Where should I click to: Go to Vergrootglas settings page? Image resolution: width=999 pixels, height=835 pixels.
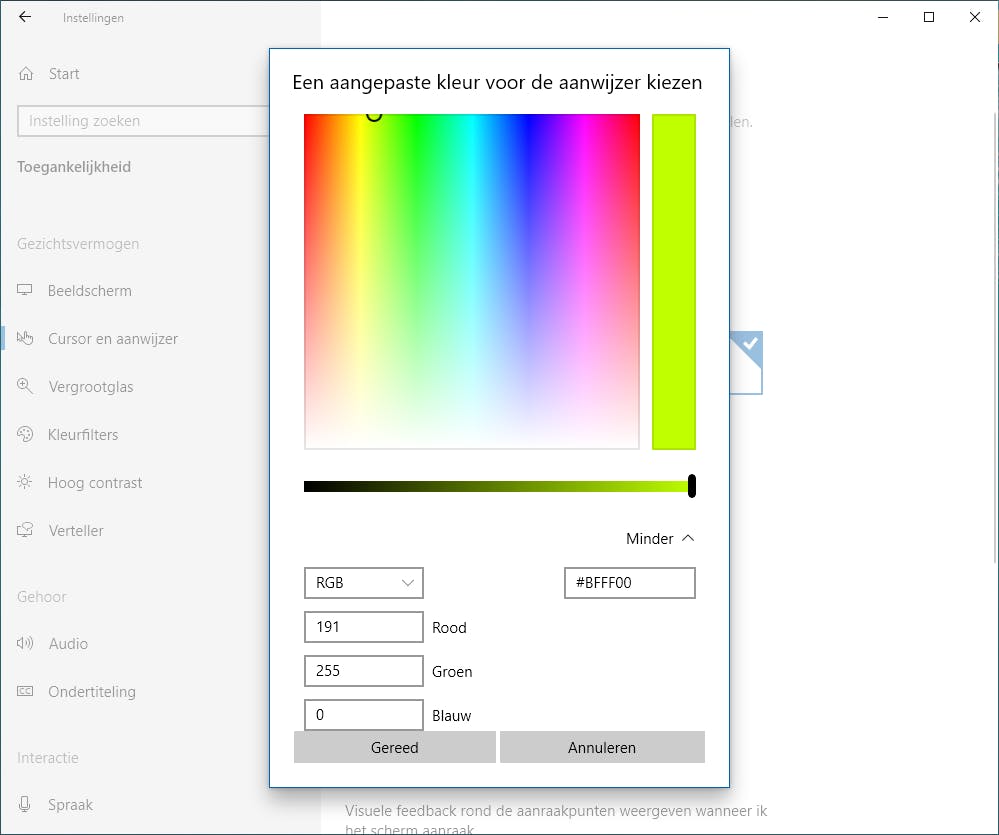(x=91, y=387)
